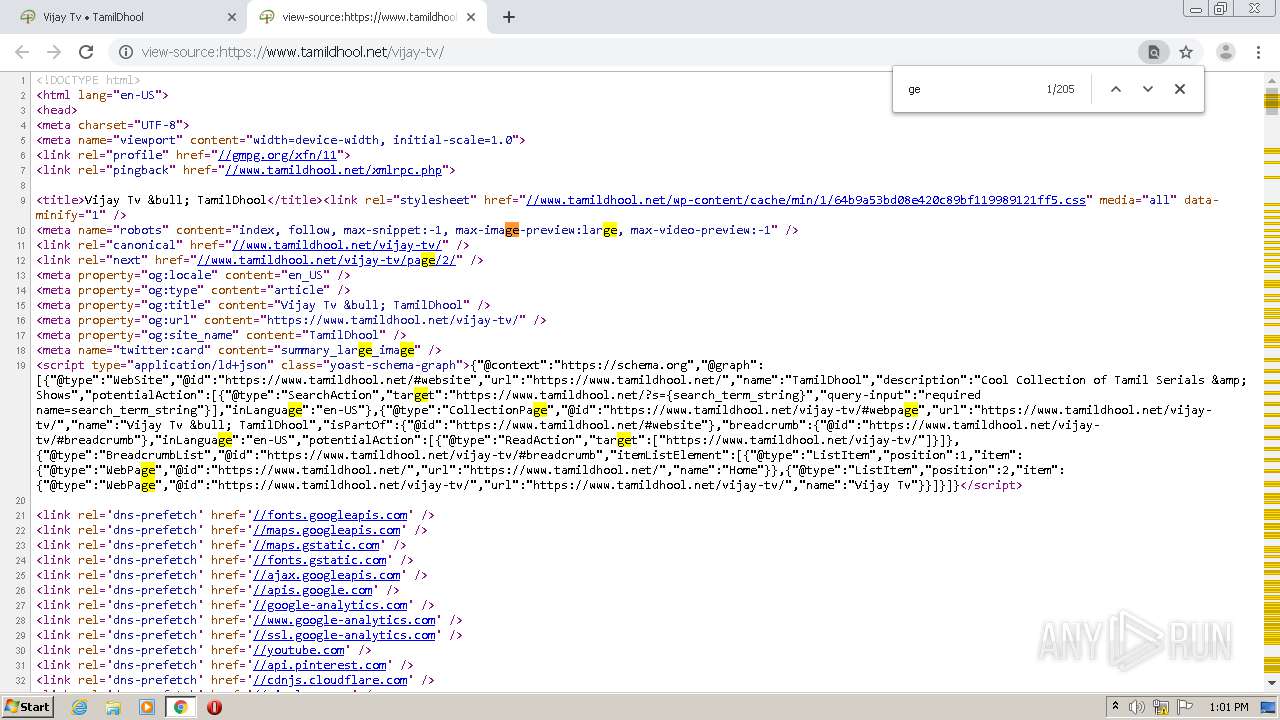The width and height of the screenshot is (1280, 720).
Task: View site information icon in address bar
Action: tap(126, 52)
